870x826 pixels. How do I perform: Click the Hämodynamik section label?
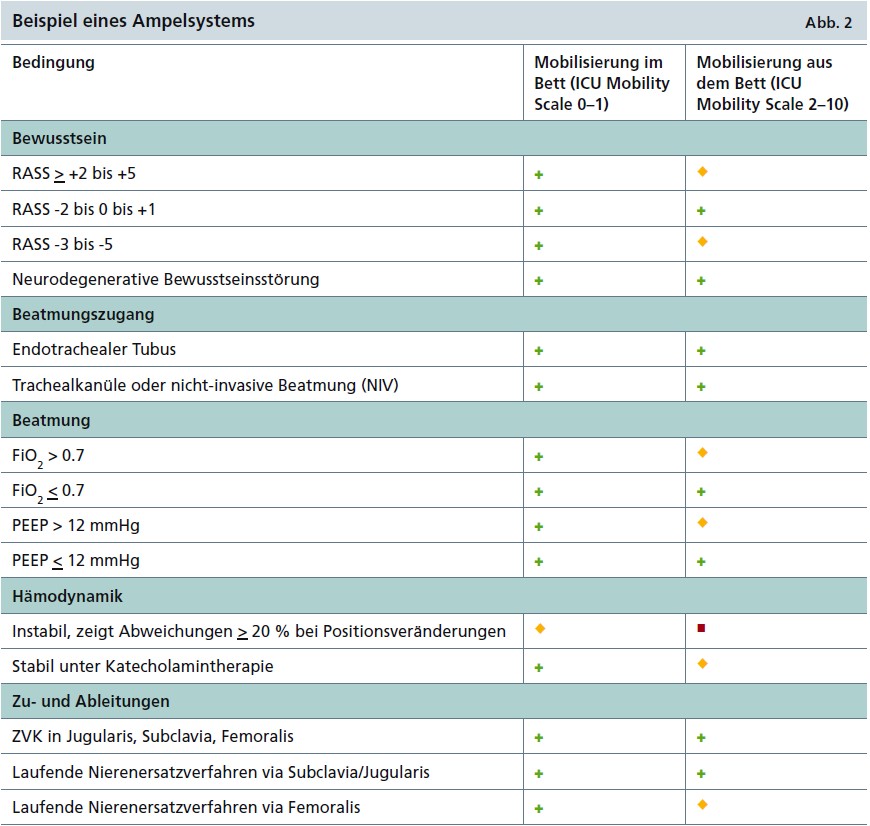60,595
